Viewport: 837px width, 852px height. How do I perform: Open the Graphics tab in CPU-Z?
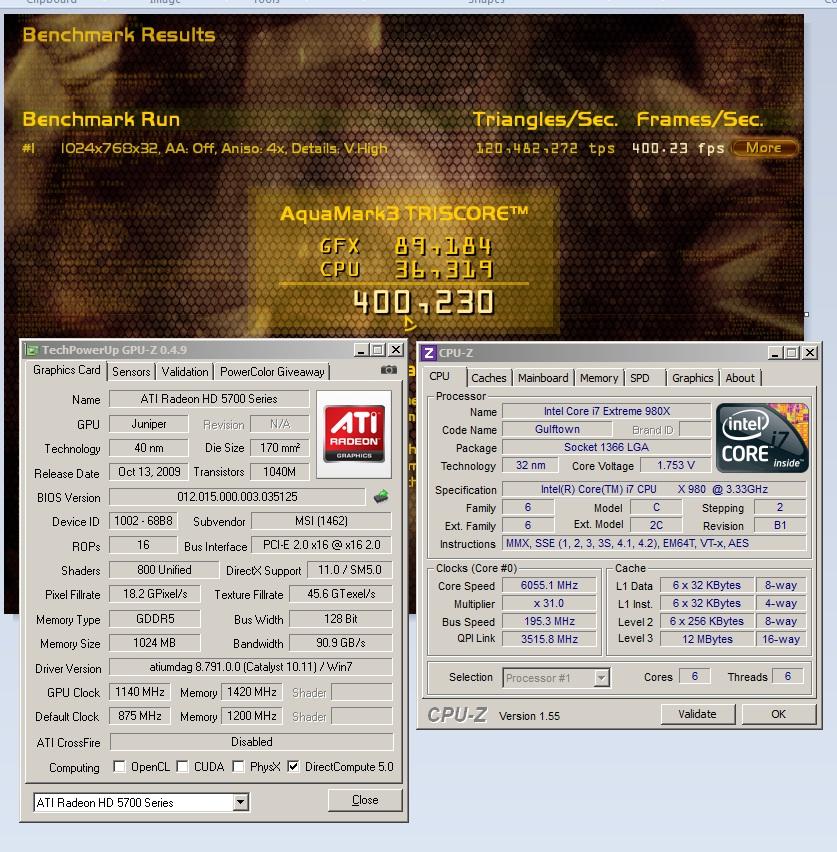(x=692, y=378)
